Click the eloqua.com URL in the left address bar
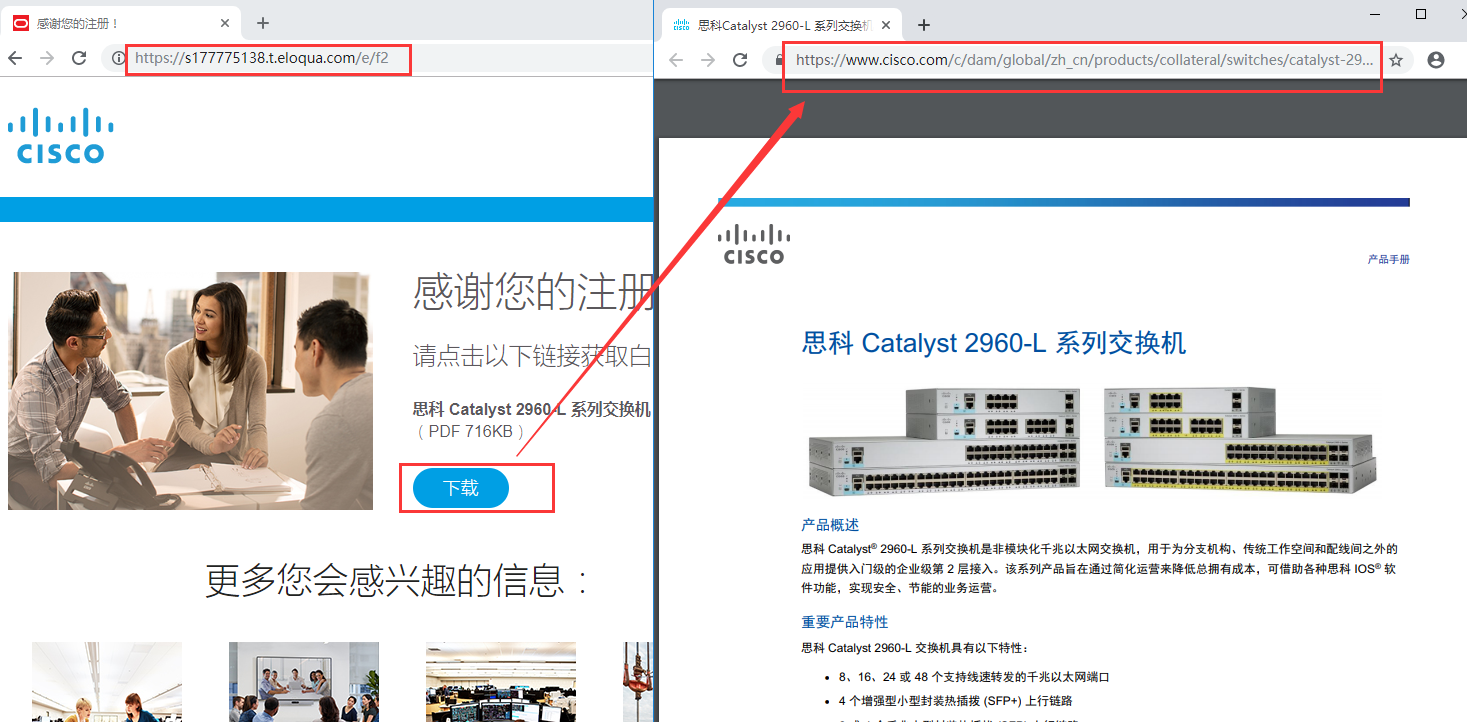 click(261, 58)
